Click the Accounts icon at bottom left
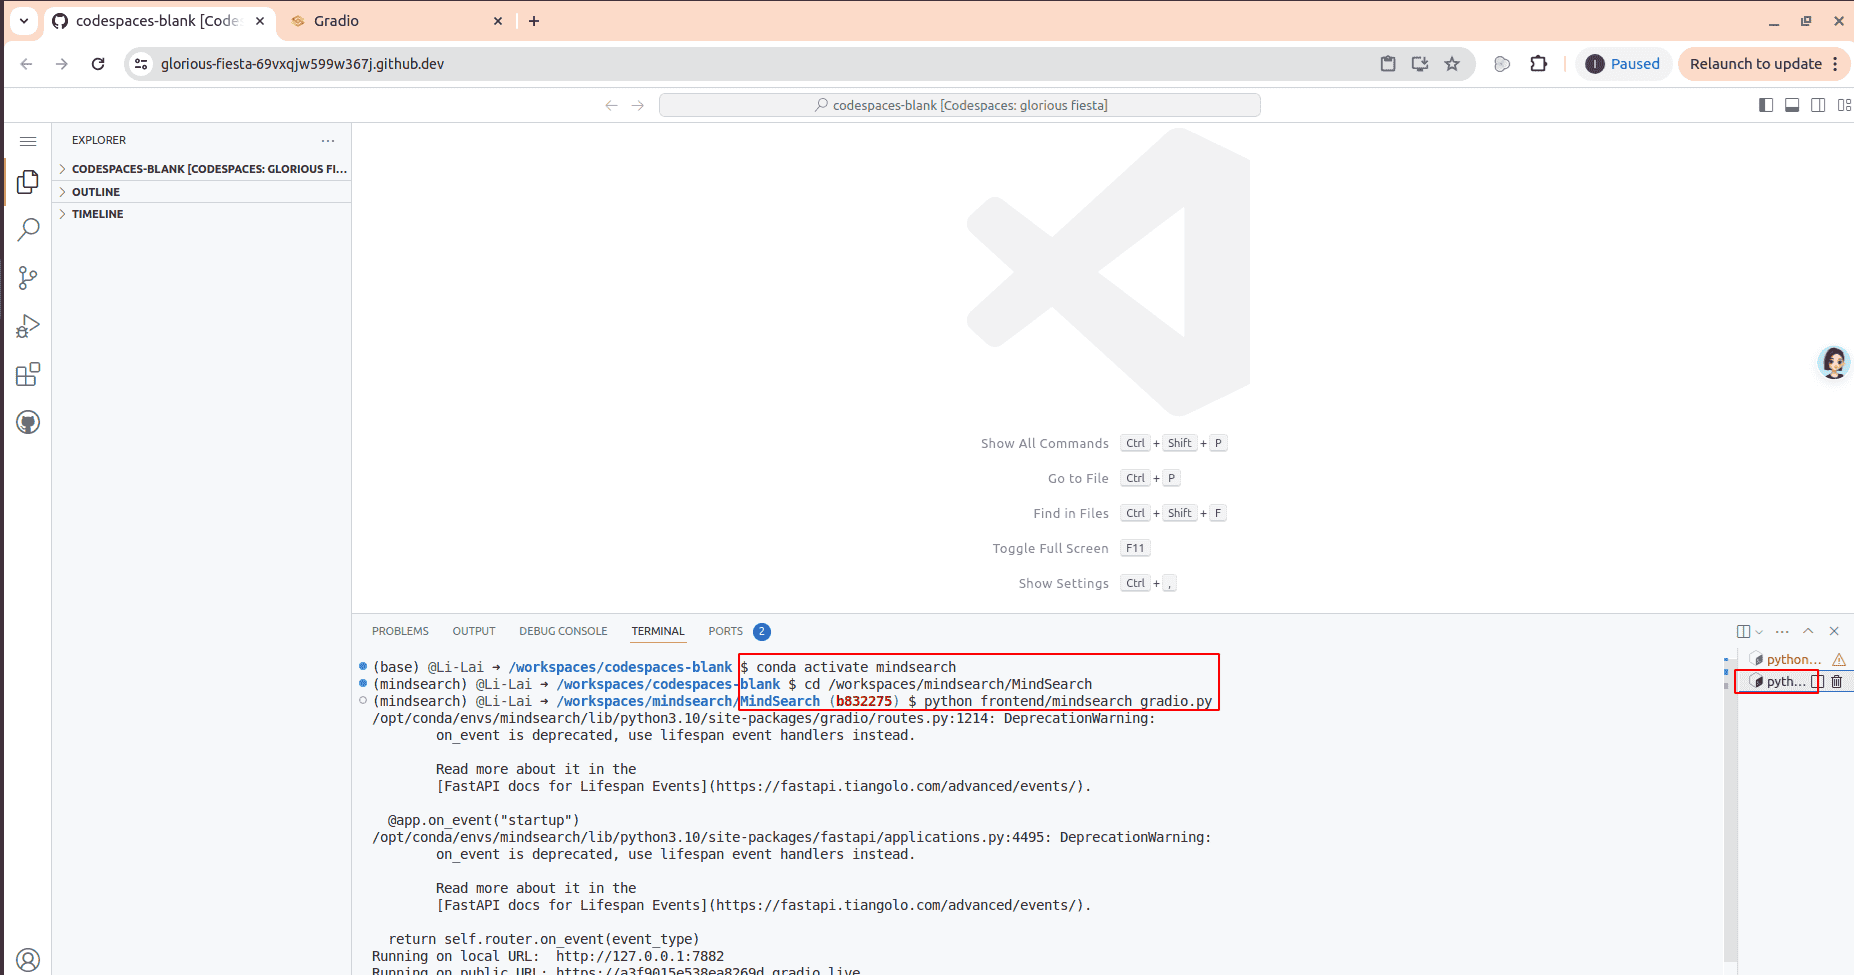 [28, 960]
